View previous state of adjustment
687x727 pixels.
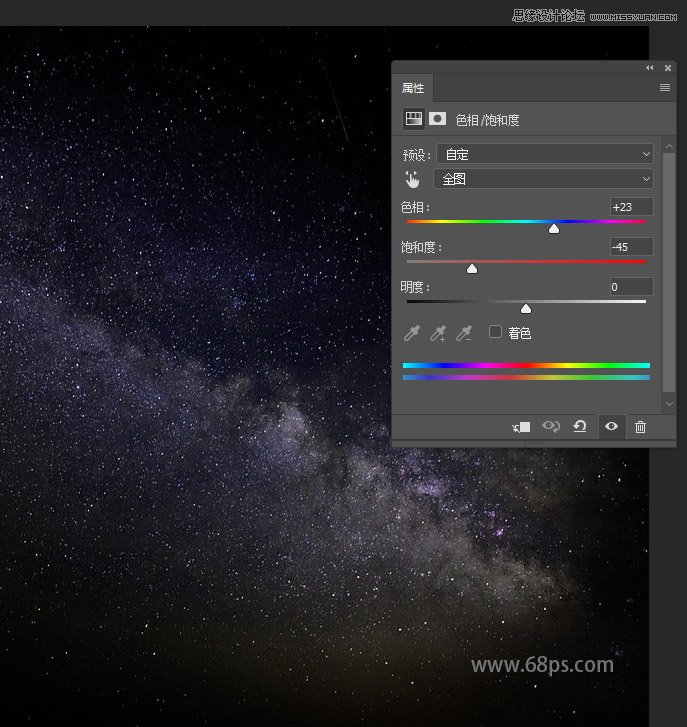(551, 426)
